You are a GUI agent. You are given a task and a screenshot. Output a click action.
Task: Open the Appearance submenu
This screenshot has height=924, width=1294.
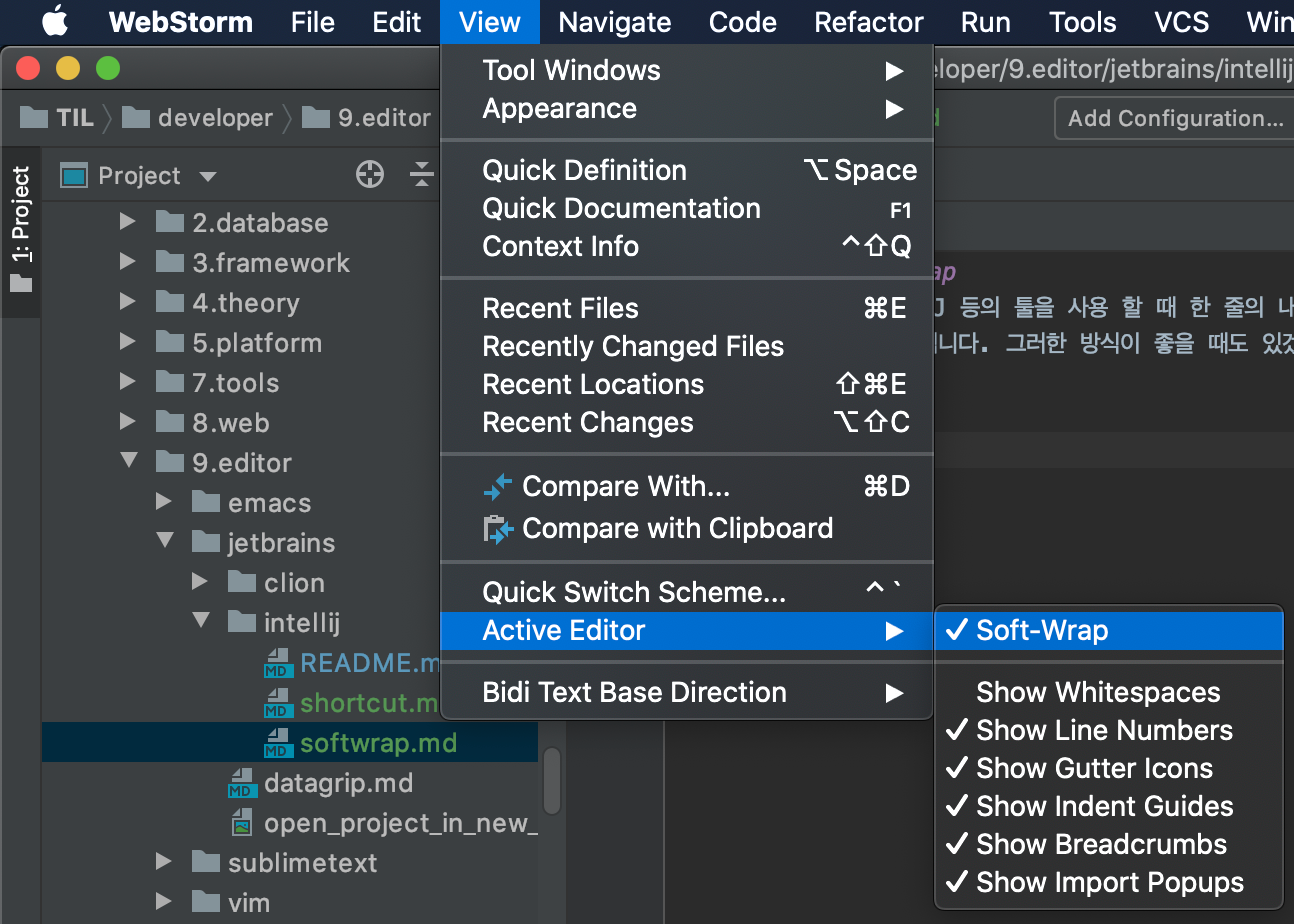pyautogui.click(x=687, y=108)
